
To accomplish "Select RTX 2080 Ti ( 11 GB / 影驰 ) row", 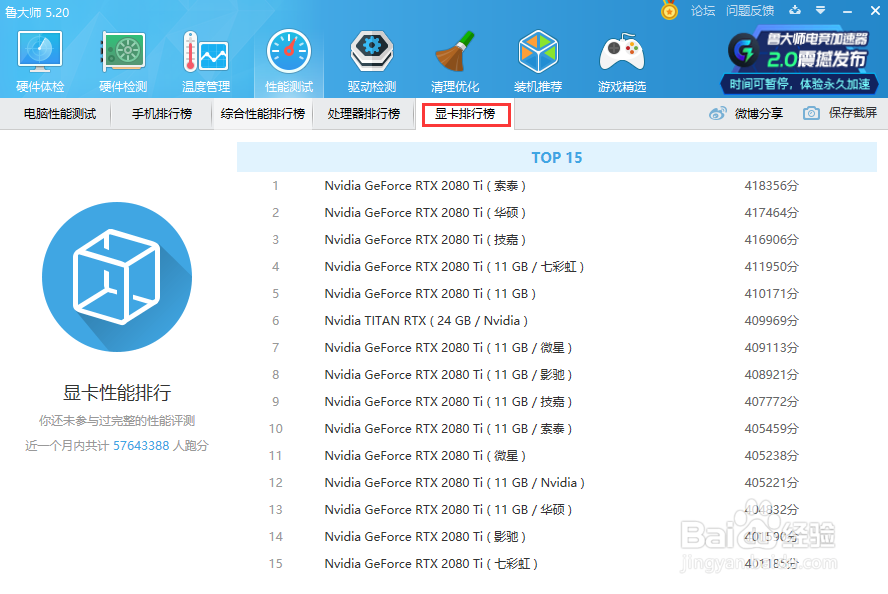I will coord(557,375).
